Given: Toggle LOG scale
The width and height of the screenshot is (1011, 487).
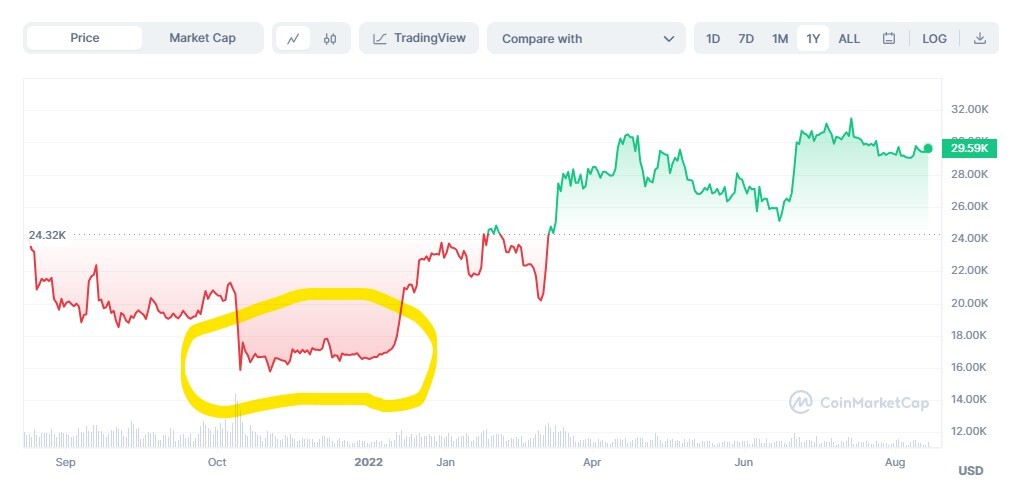Looking at the screenshot, I should point(934,39).
